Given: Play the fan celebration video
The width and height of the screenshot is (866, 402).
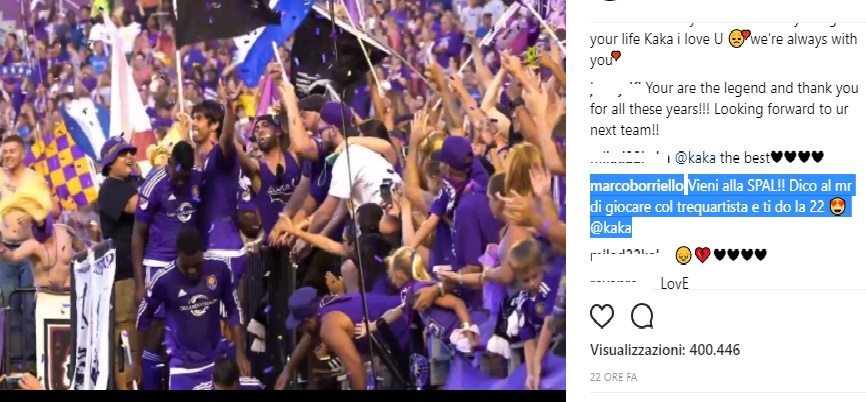Looking at the screenshot, I should click(x=283, y=195).
